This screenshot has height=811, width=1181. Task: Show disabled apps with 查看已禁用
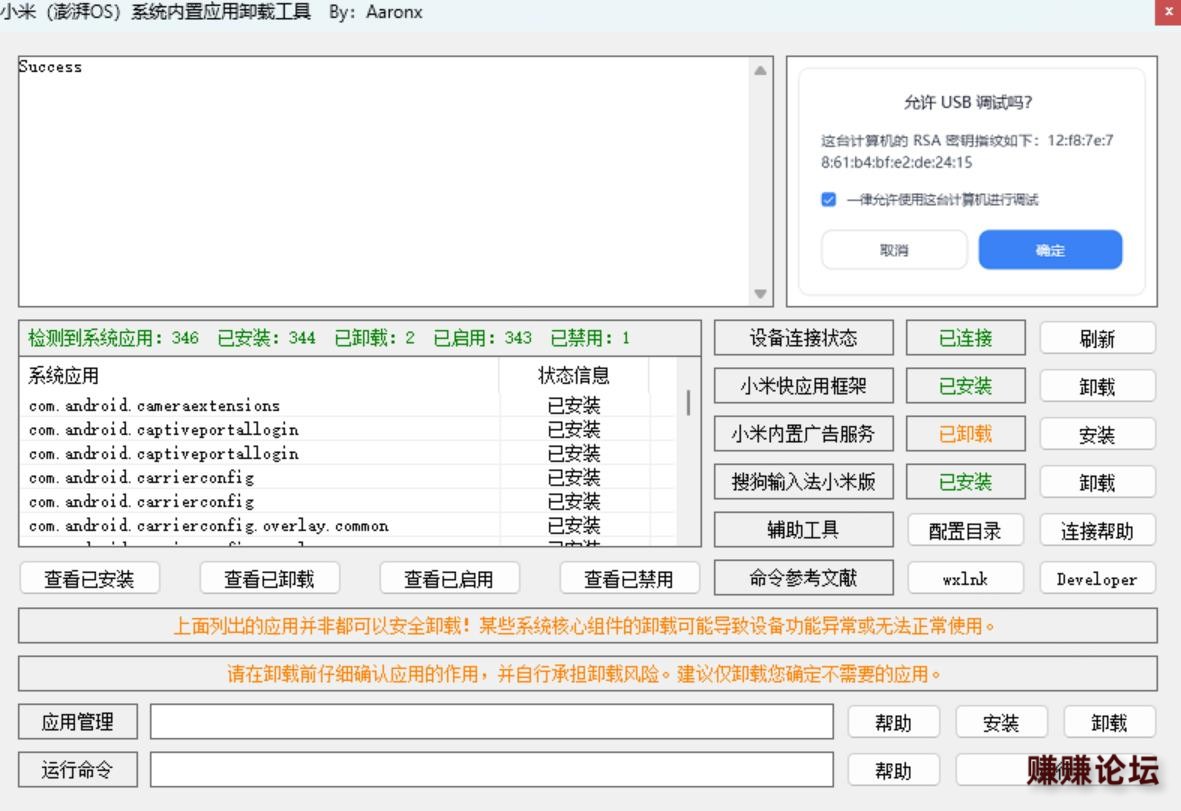coord(629,579)
